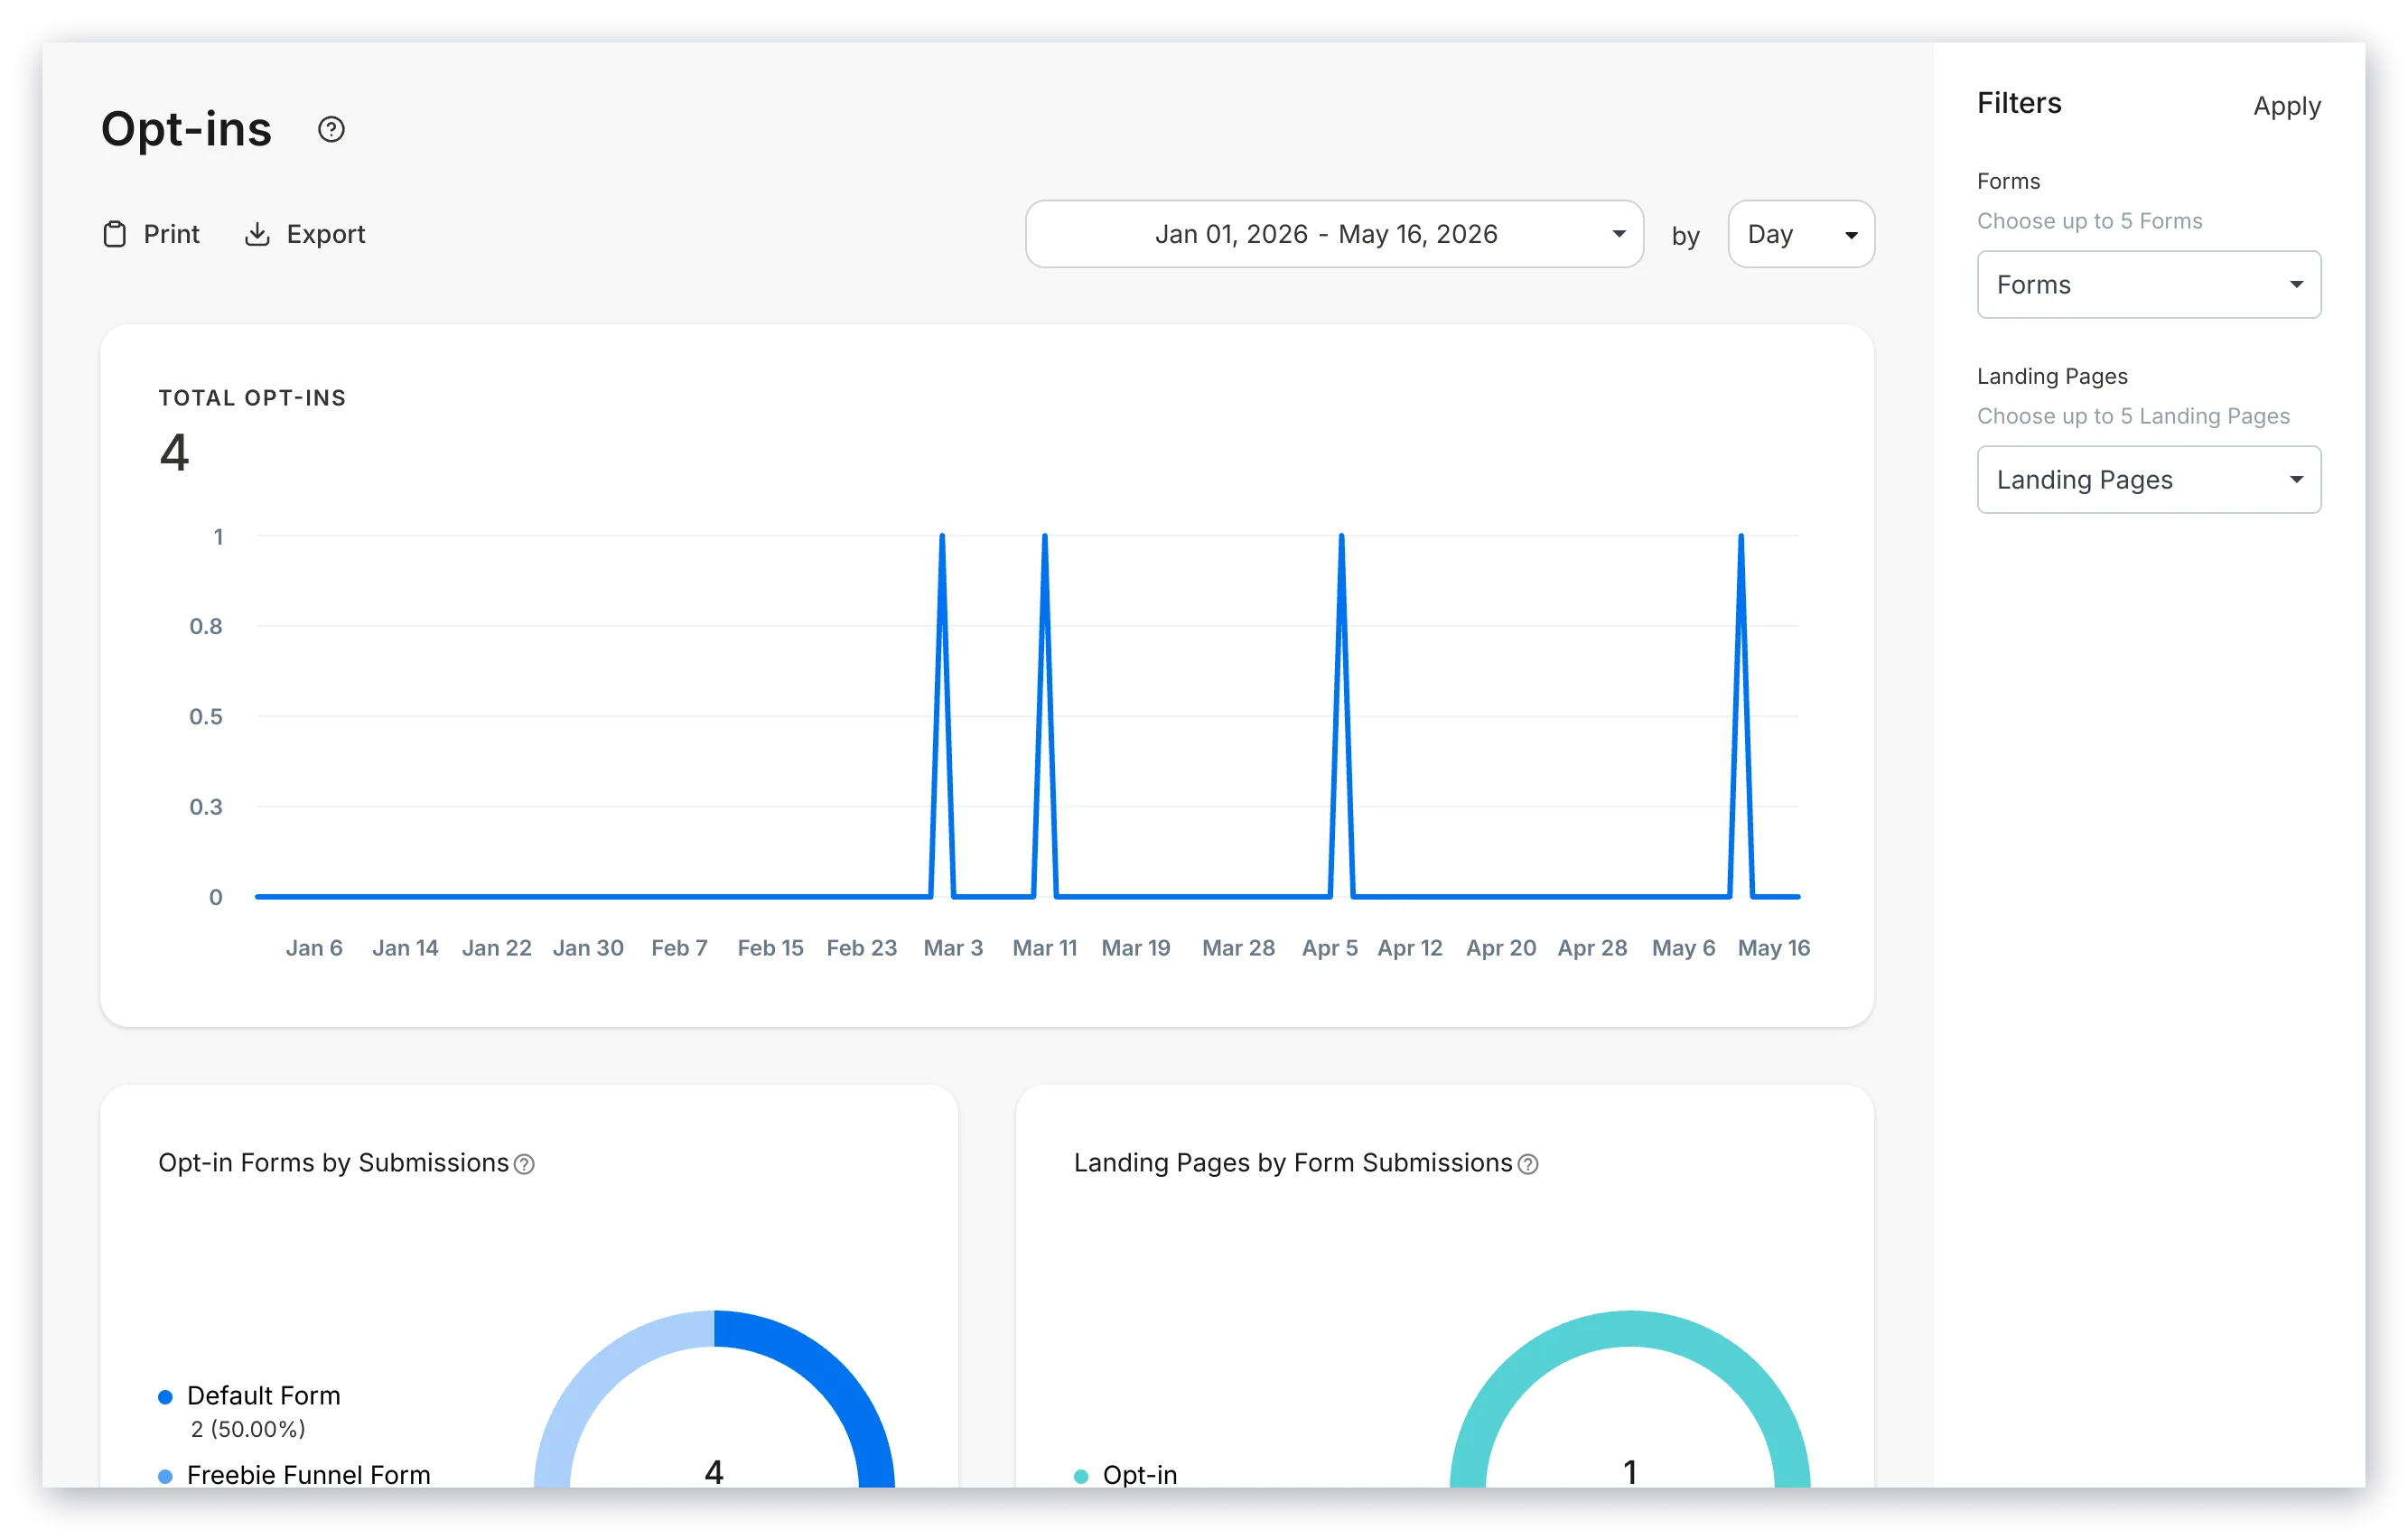Apply the selected filters
2408x1530 pixels.
pos(2286,106)
